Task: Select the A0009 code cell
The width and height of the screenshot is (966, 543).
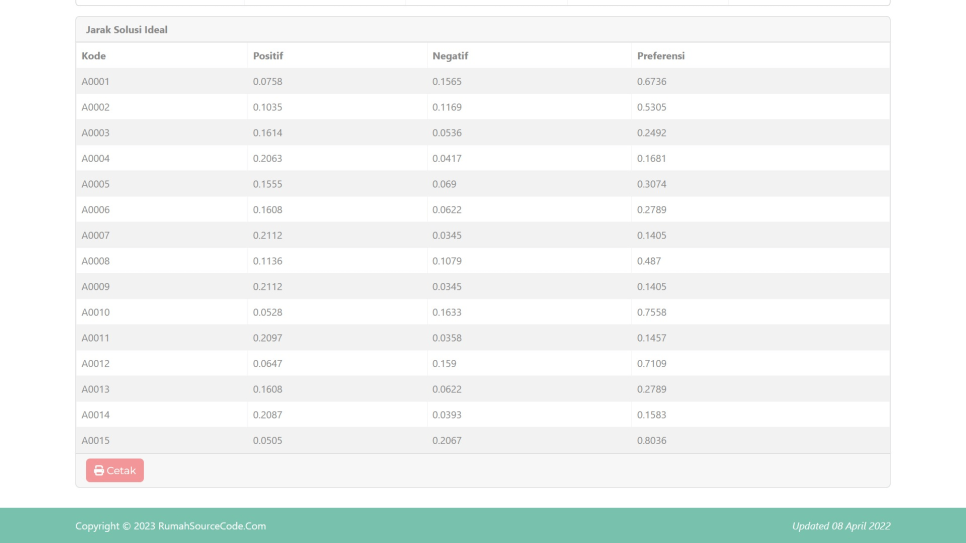Action: point(95,287)
